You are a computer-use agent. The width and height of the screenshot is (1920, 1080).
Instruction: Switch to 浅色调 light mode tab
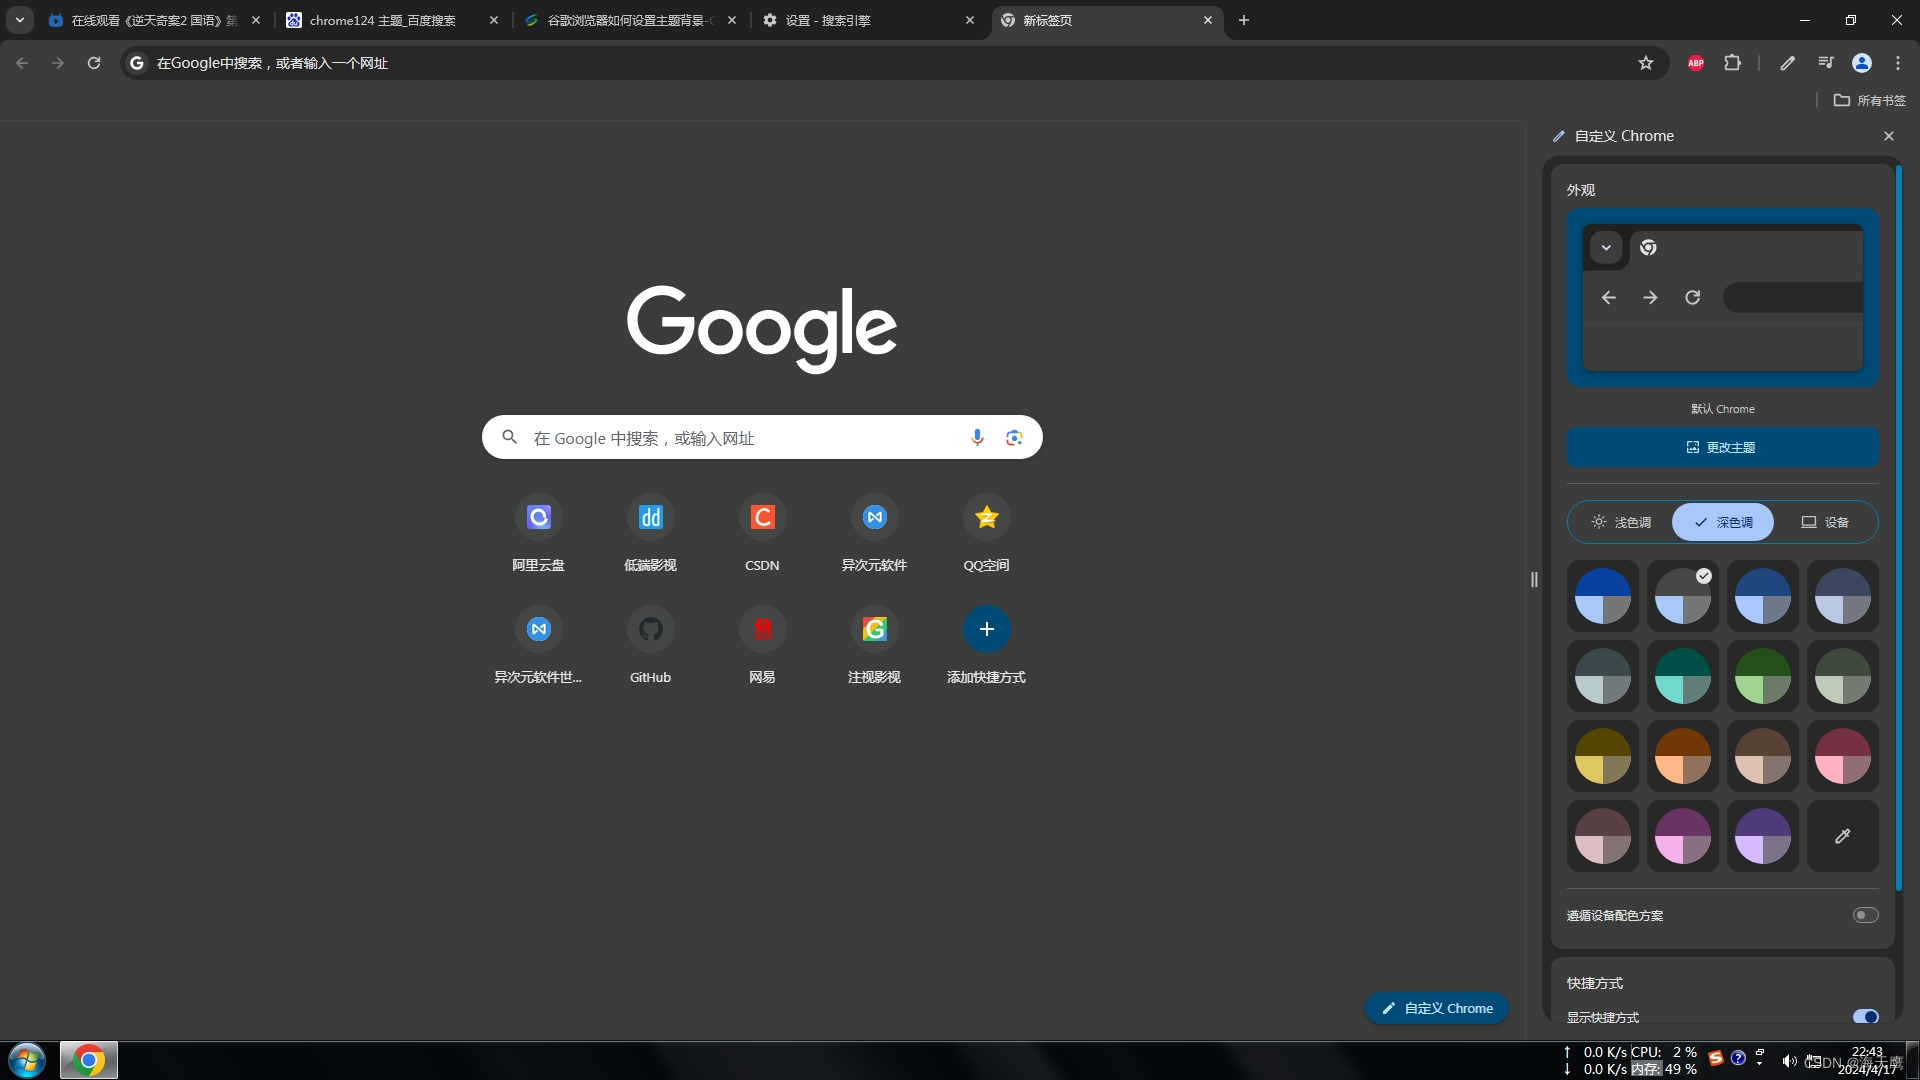click(1619, 521)
